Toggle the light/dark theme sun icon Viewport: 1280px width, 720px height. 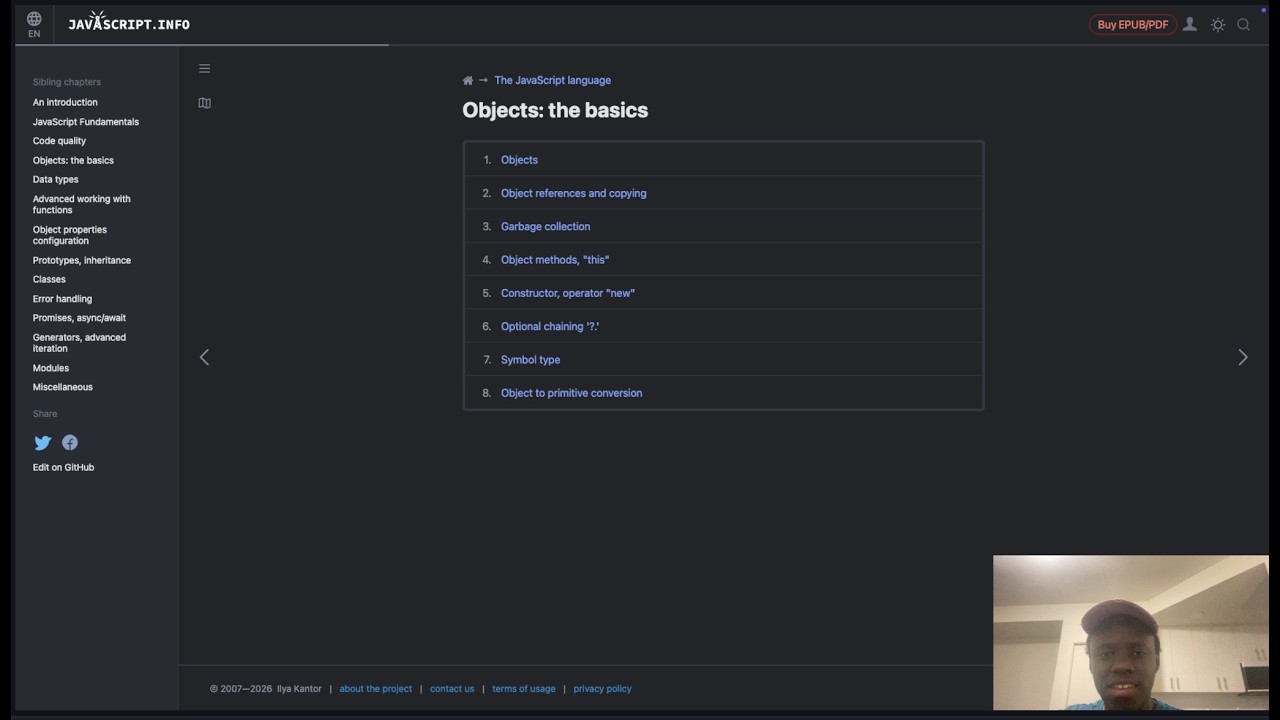pyautogui.click(x=1218, y=25)
